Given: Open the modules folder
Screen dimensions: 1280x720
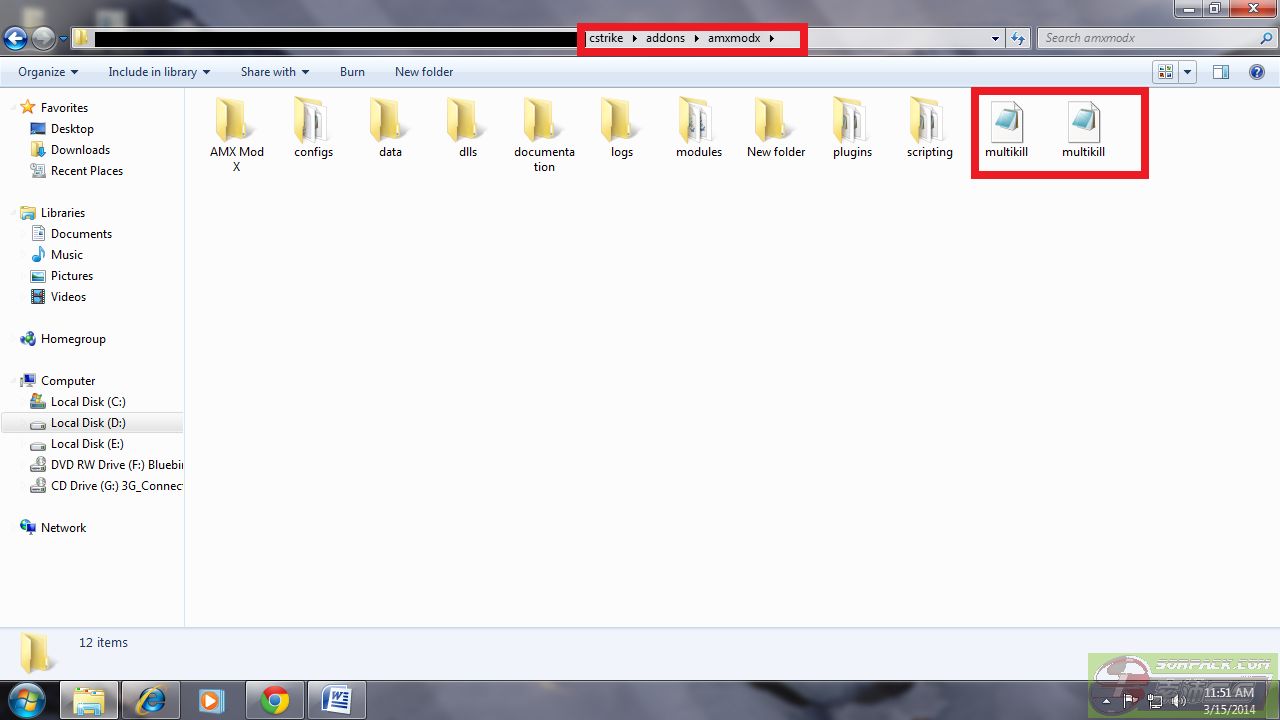Looking at the screenshot, I should [698, 127].
